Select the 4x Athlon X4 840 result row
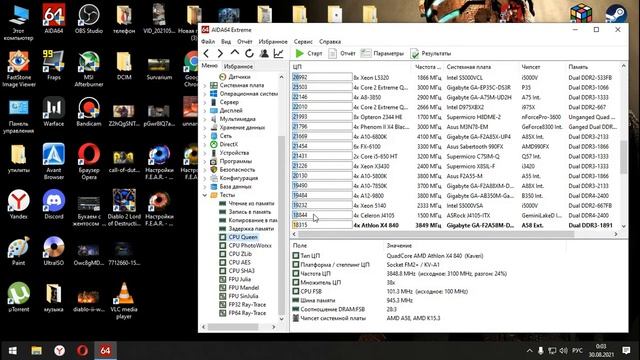 click(454, 225)
